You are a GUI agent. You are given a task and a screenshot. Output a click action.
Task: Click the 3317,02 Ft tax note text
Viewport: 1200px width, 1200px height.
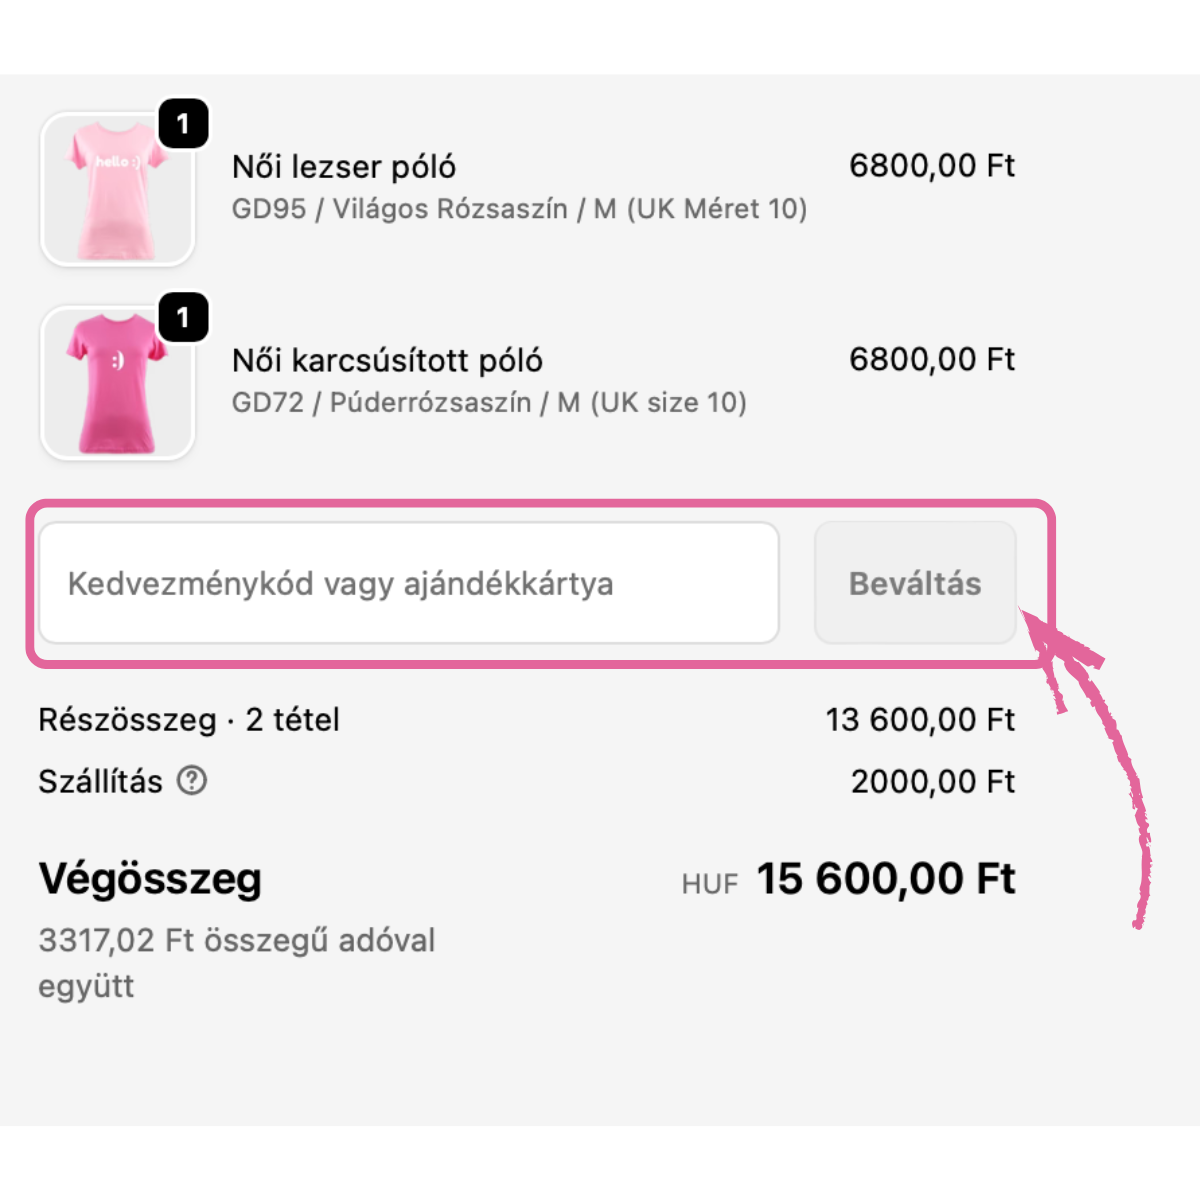tap(236, 941)
